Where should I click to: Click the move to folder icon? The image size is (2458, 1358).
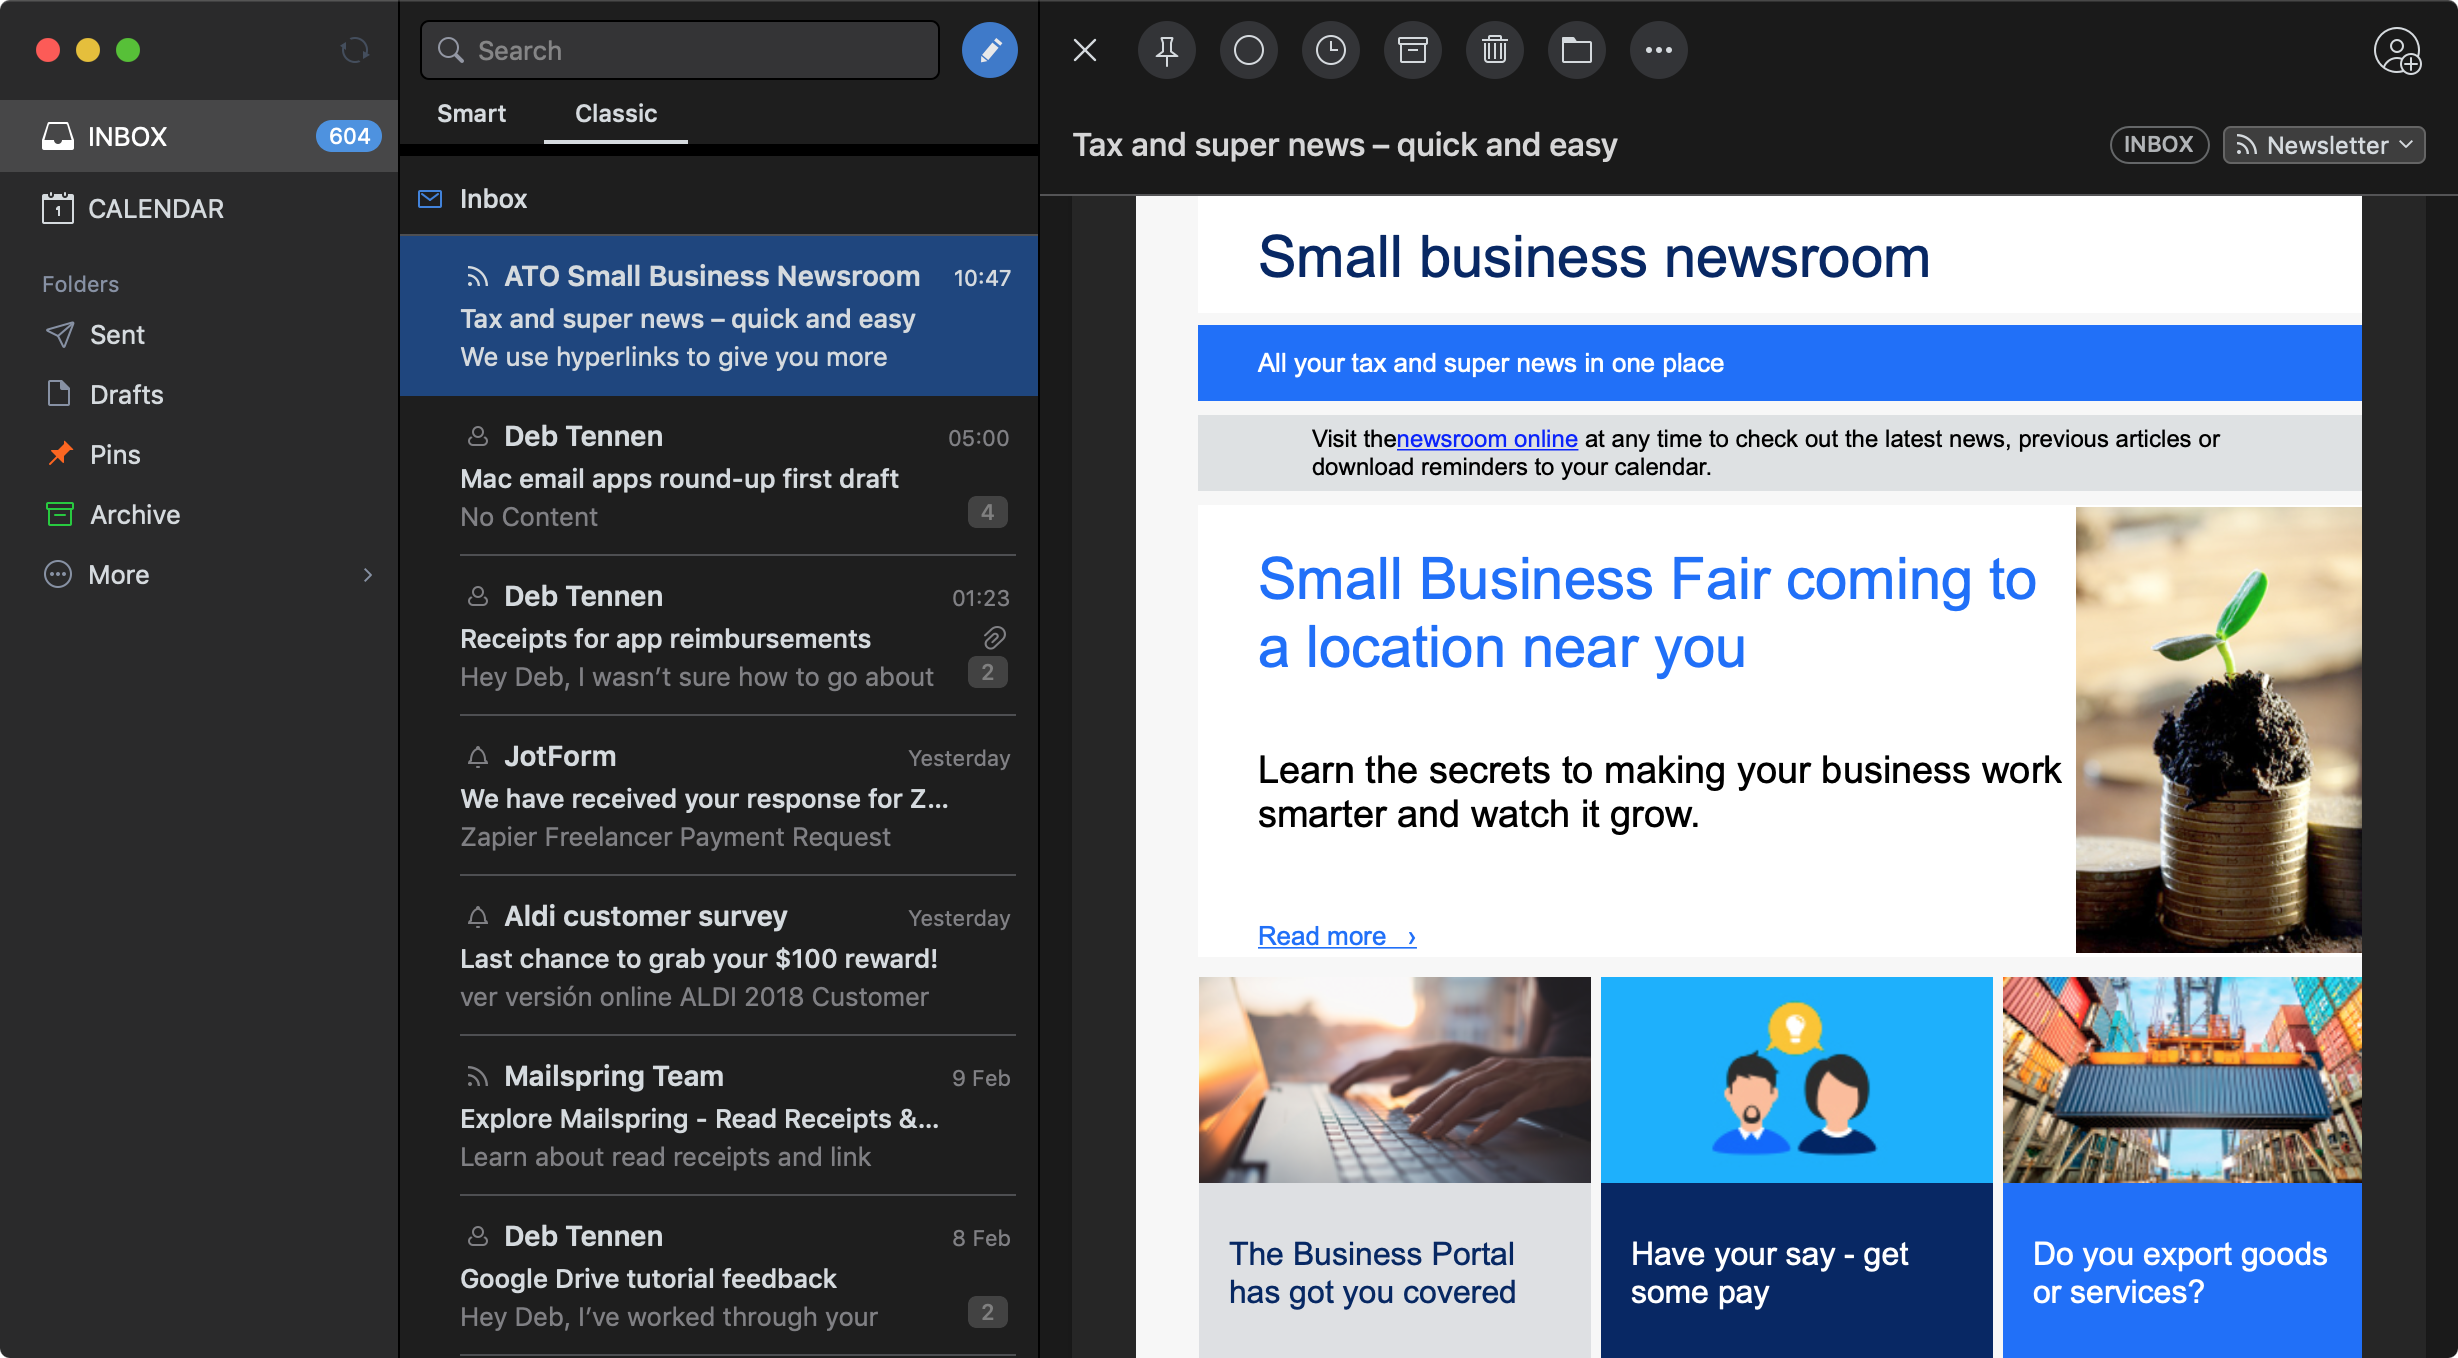point(1577,48)
